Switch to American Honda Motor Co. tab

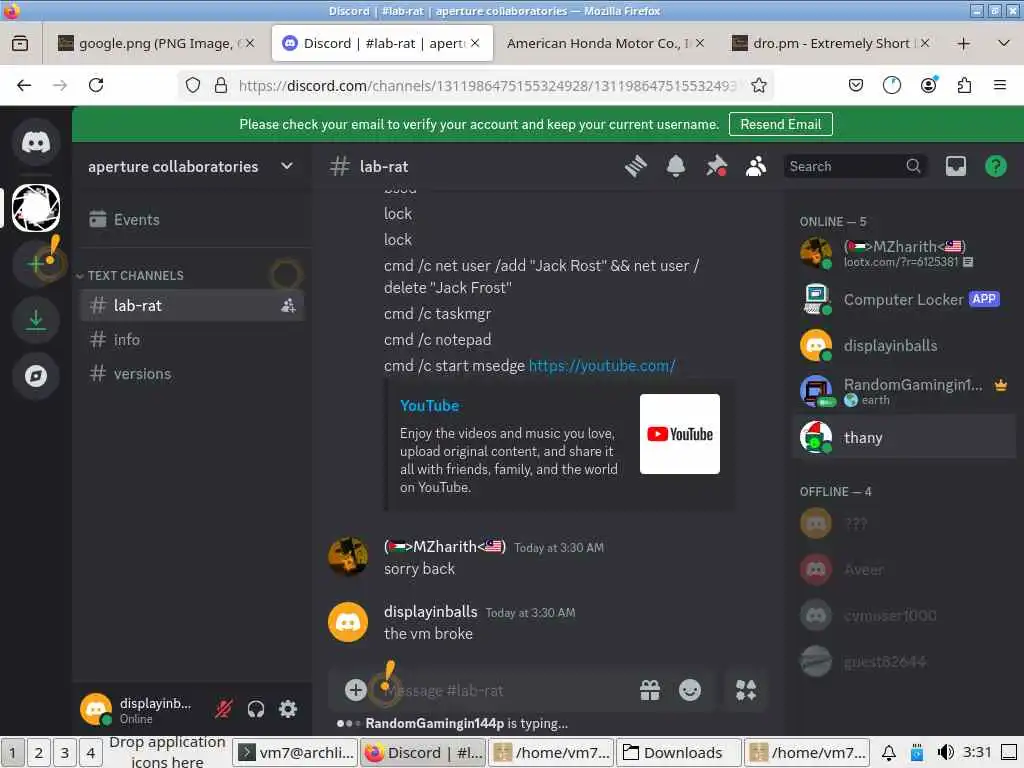605,43
